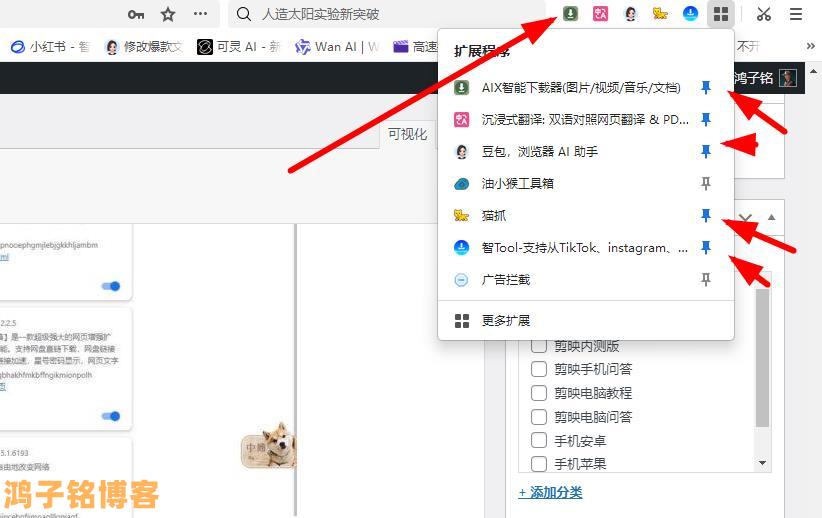Unpin AIX智能下载器 from toolbar
The image size is (822, 518).
point(705,88)
